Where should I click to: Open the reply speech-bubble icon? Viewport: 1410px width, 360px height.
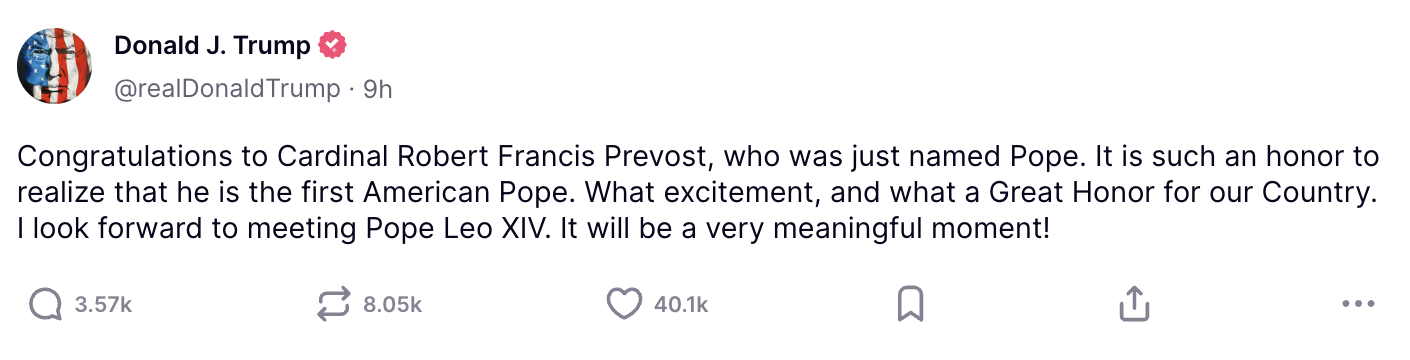click(46, 305)
